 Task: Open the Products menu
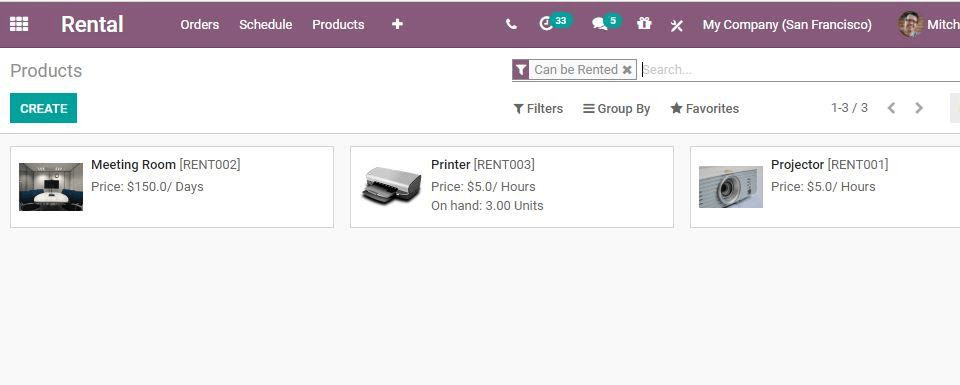coord(338,24)
